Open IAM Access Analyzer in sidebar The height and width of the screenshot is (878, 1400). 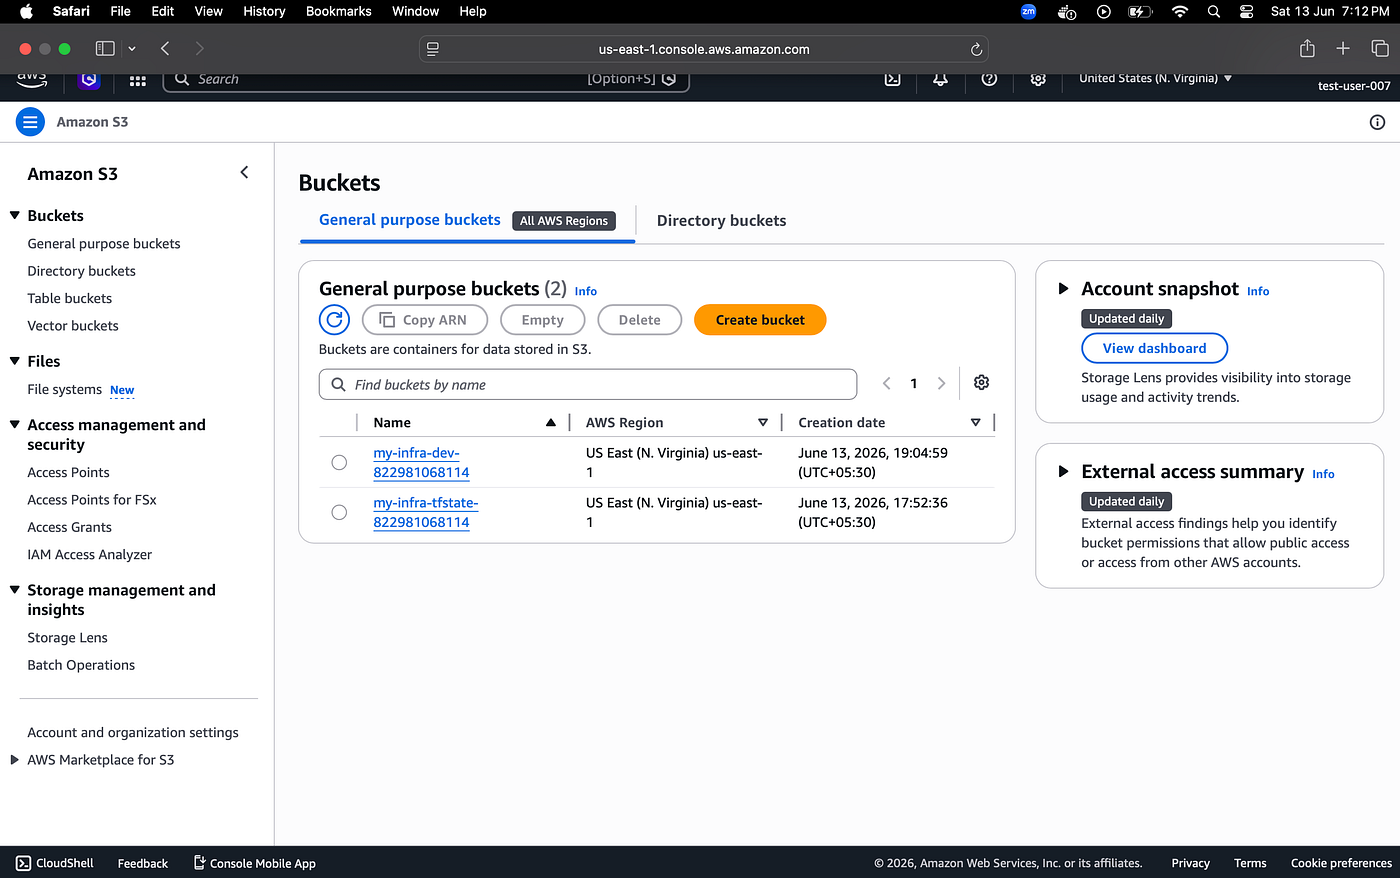[90, 555]
